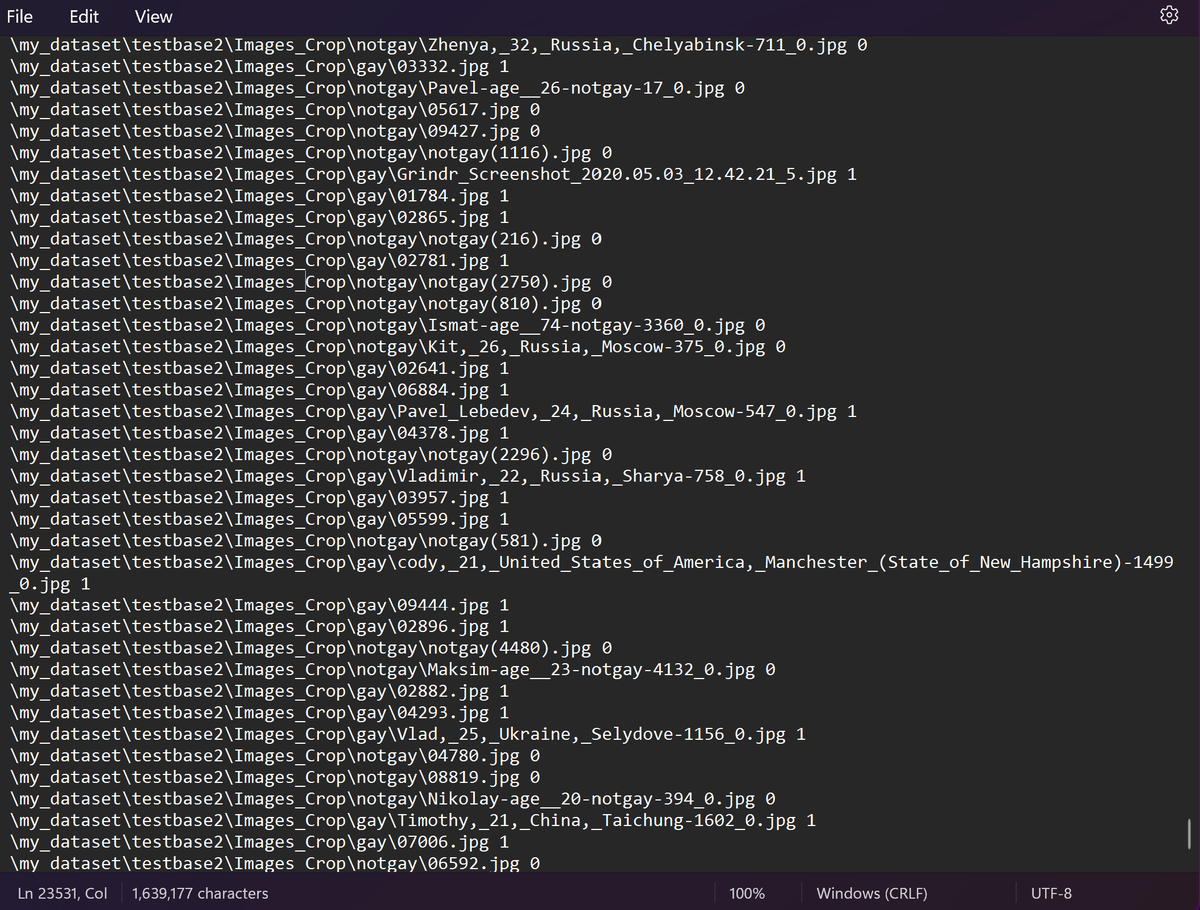Click the line containing 02896.jpg

tap(259, 627)
